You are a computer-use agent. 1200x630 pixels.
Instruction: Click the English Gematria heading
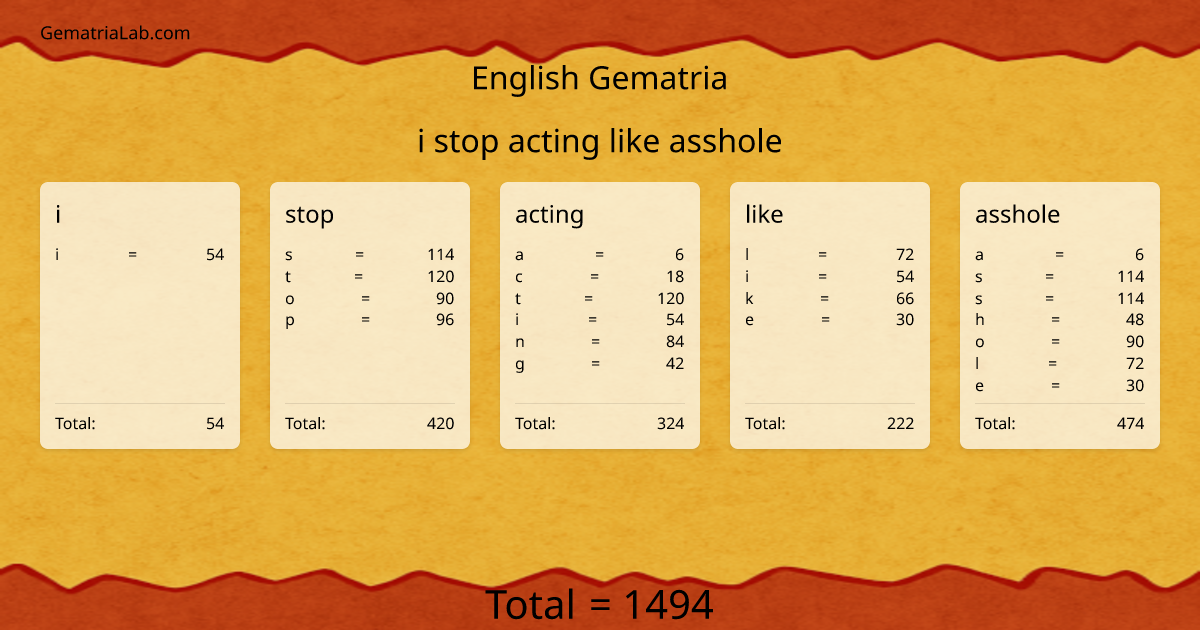click(x=599, y=79)
